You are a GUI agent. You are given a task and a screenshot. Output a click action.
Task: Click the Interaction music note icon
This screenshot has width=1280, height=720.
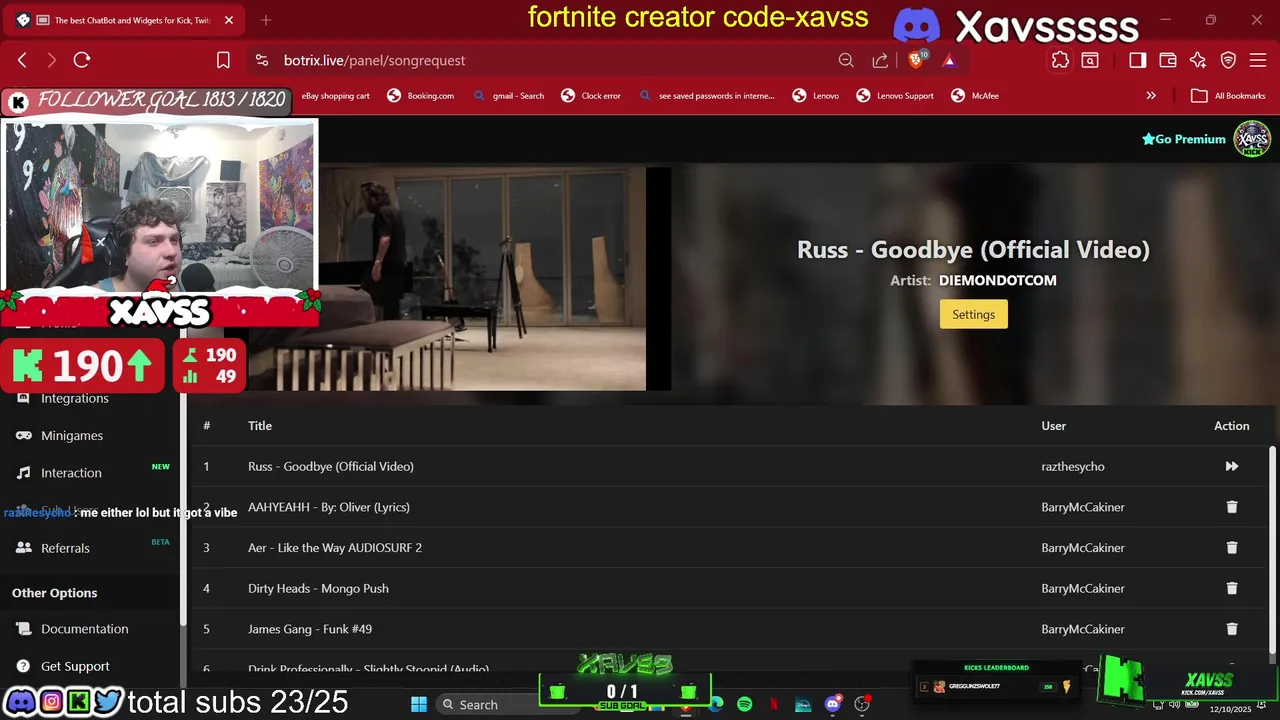tap(23, 472)
